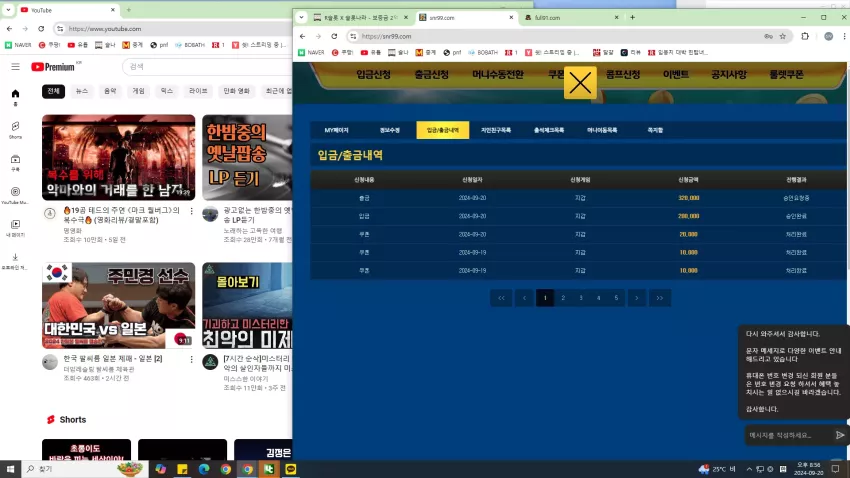Viewport: 850px width, 478px height.
Task: Jump to the first page of records
Action: click(x=501, y=298)
